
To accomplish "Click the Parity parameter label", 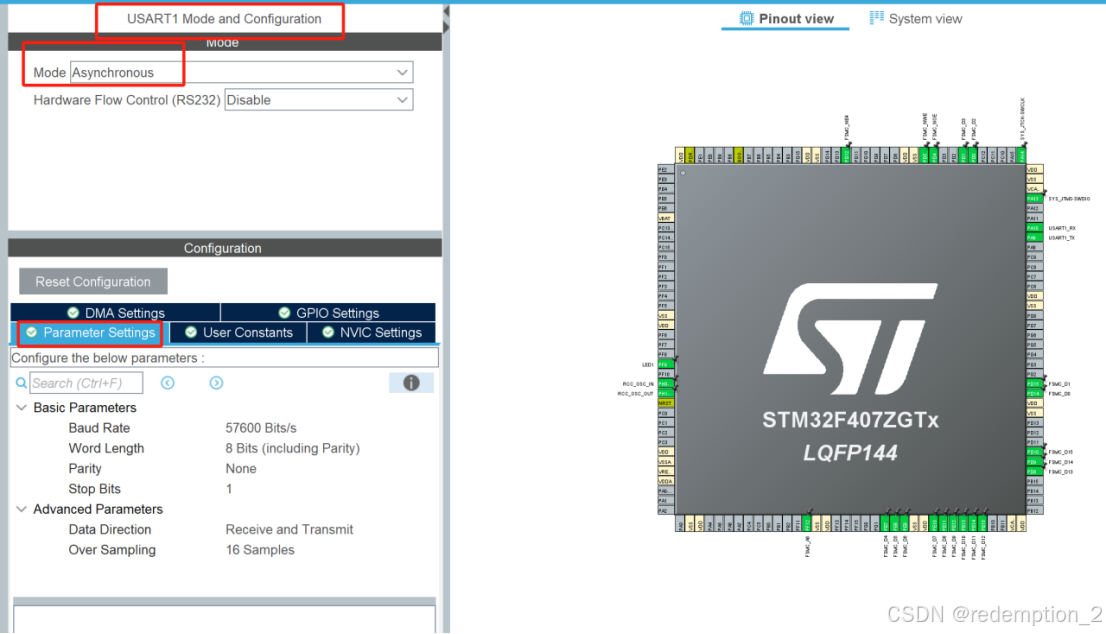I will click(85, 469).
